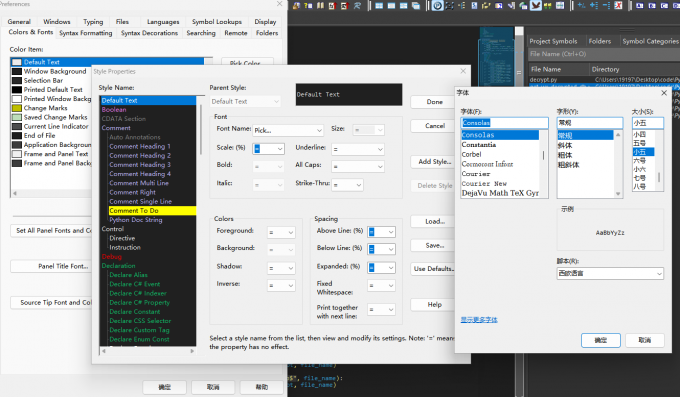
Task: Click the Load... button
Action: click(435, 221)
